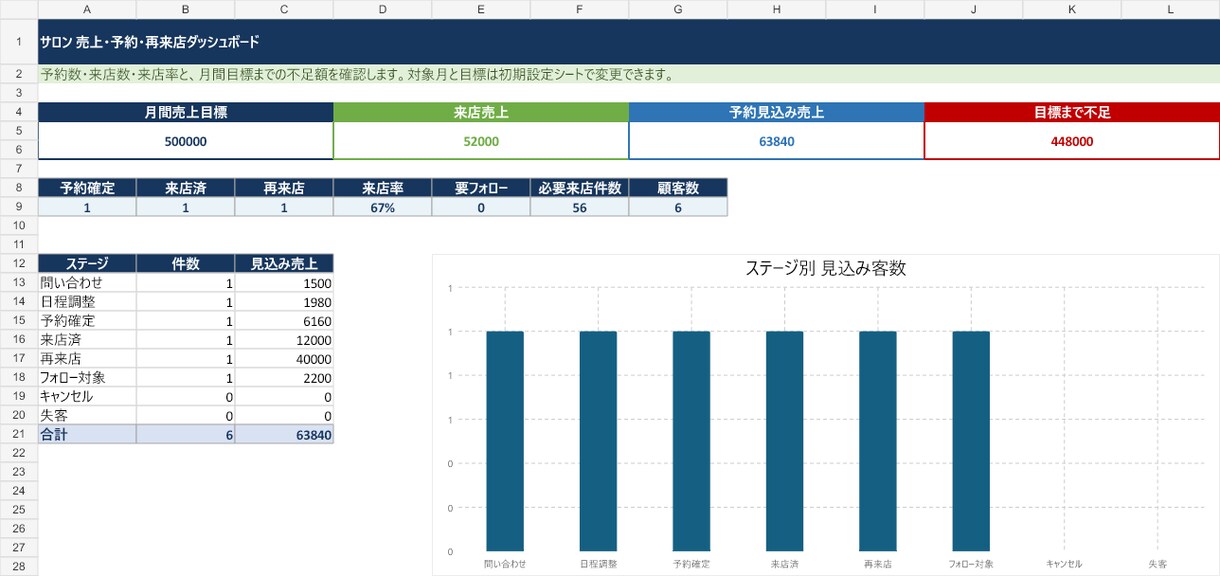Viewport: 1220px width, 576px height.
Task: Select the 予約見込み売上 blue header cell
Action: (x=777, y=113)
